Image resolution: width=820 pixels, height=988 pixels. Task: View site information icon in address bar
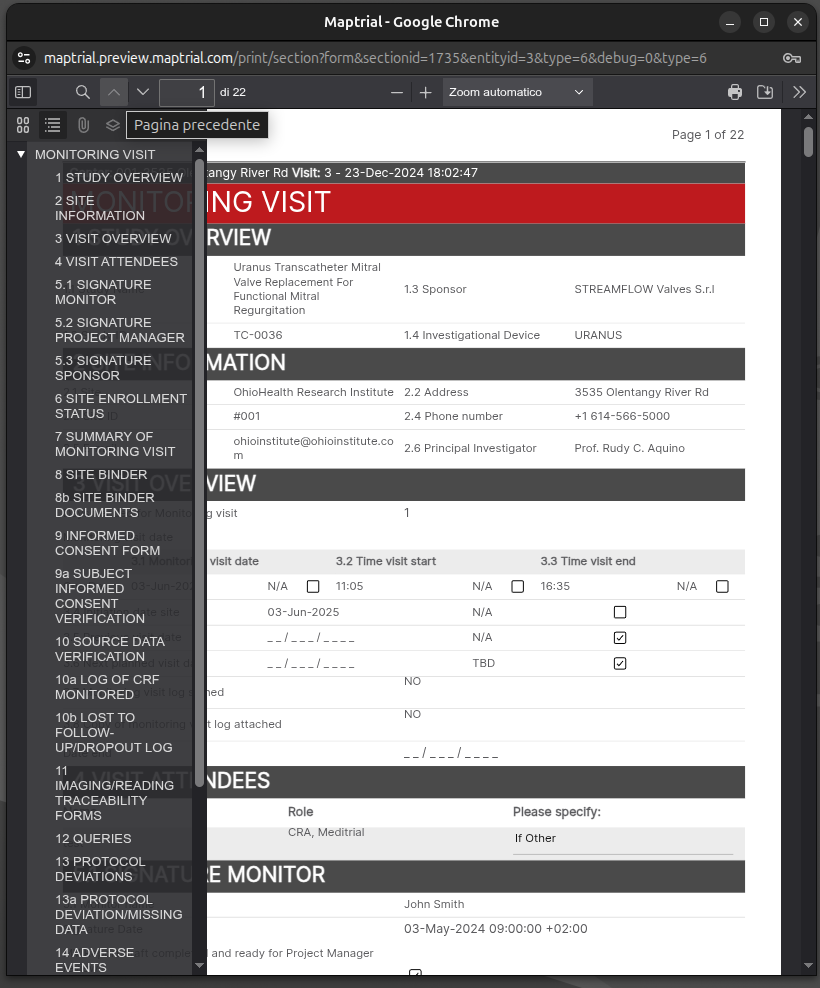click(24, 58)
